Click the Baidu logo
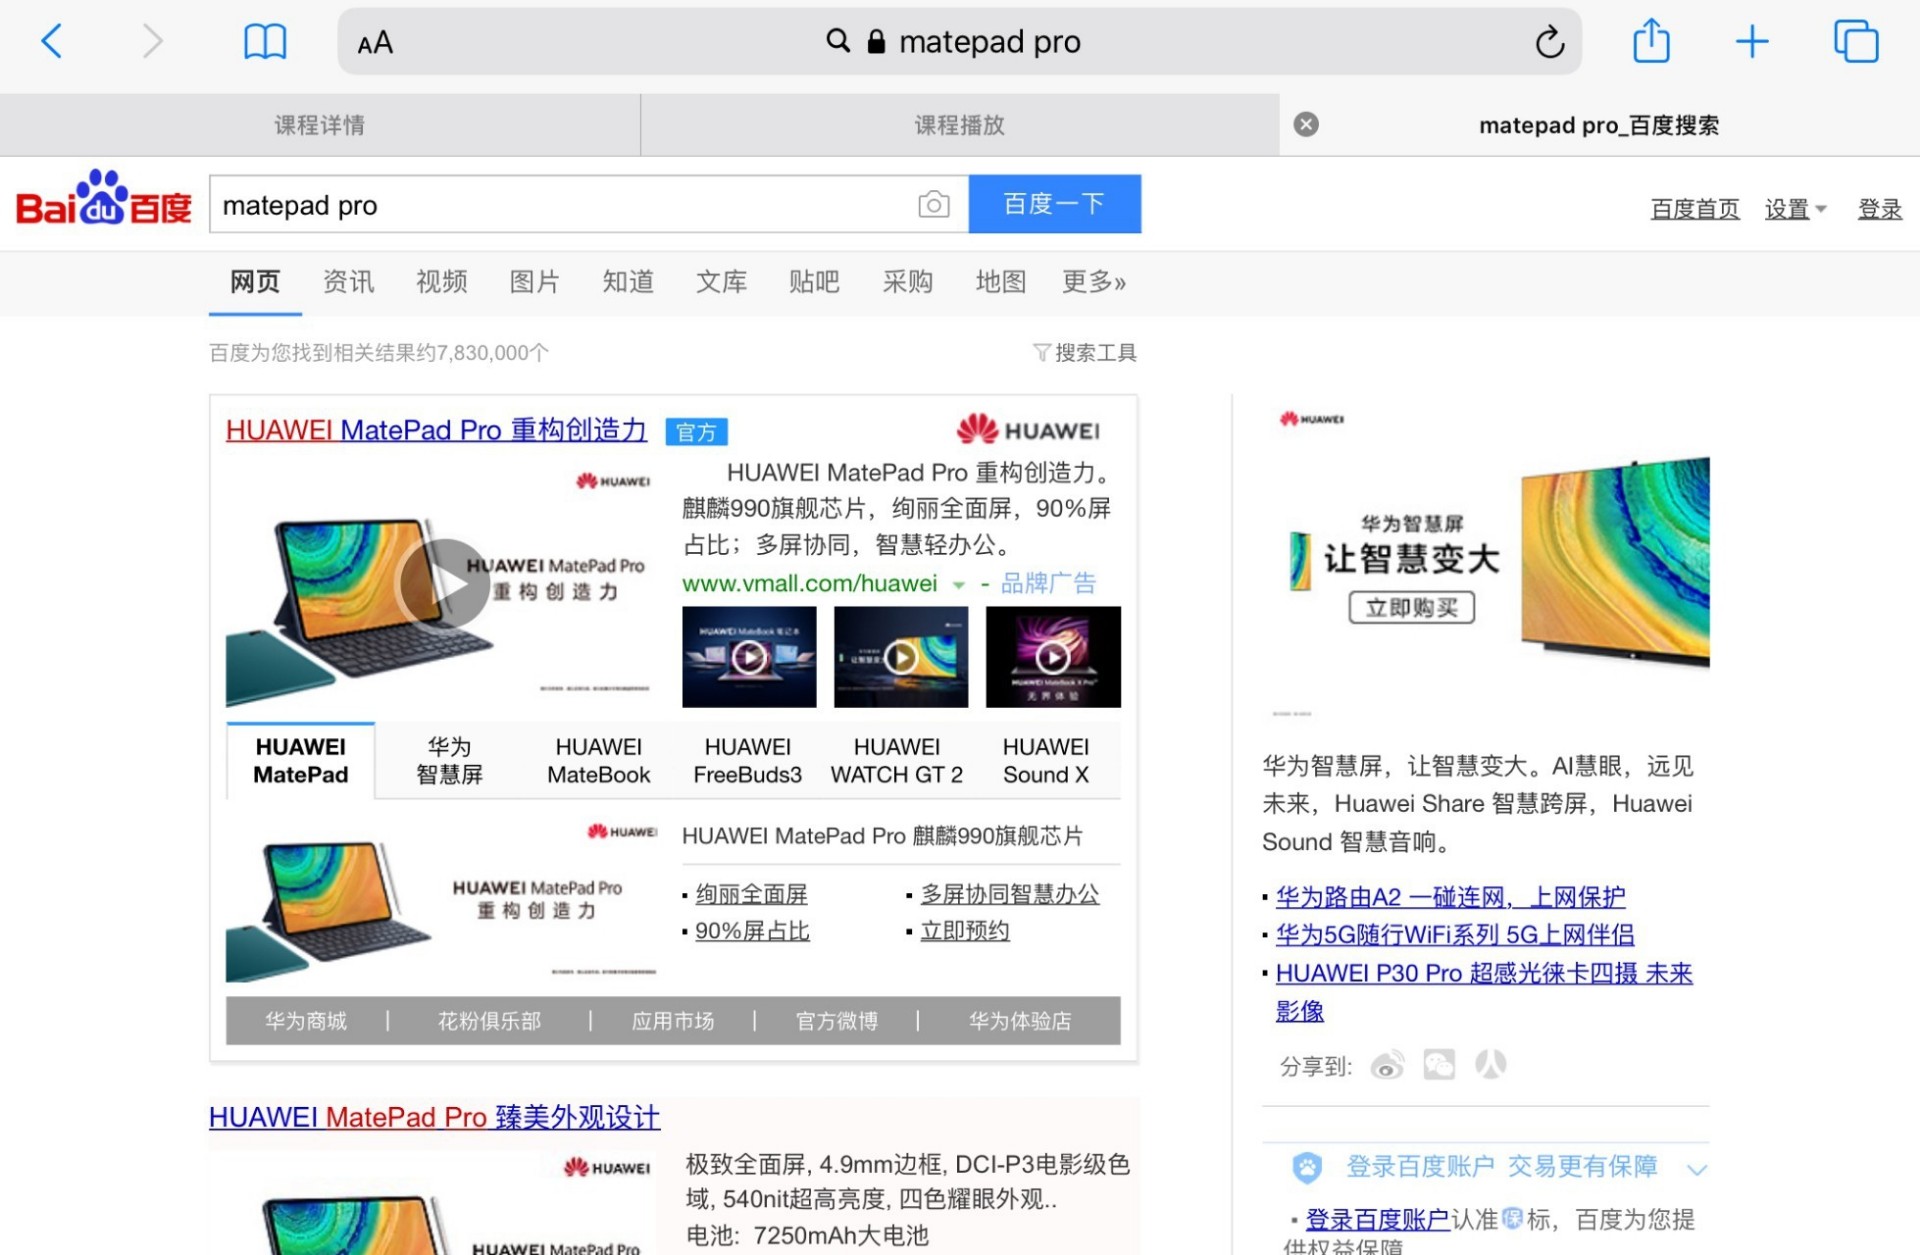The image size is (1920, 1255). pyautogui.click(x=103, y=198)
